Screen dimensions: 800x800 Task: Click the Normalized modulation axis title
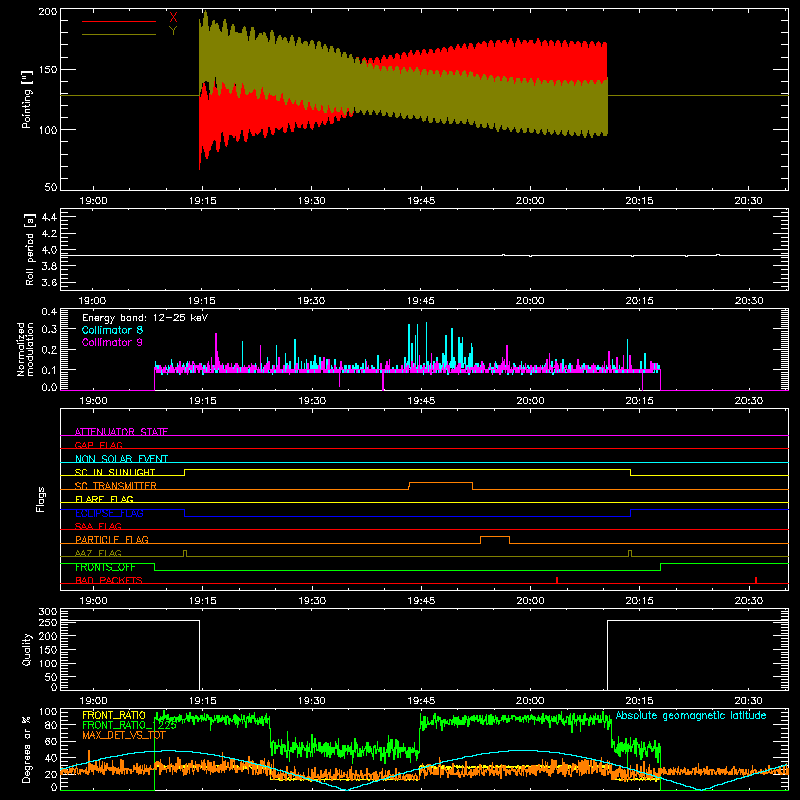click(x=26, y=349)
